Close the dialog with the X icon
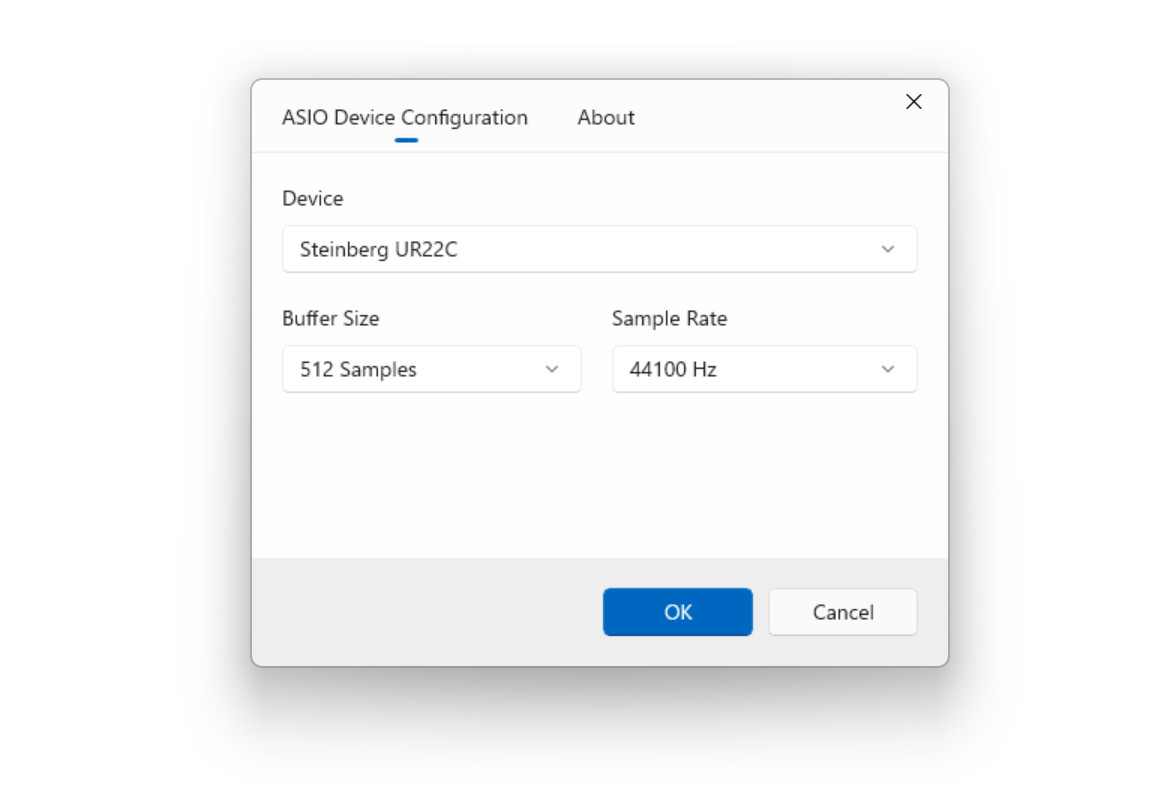The image size is (1169, 793). pos(913,102)
